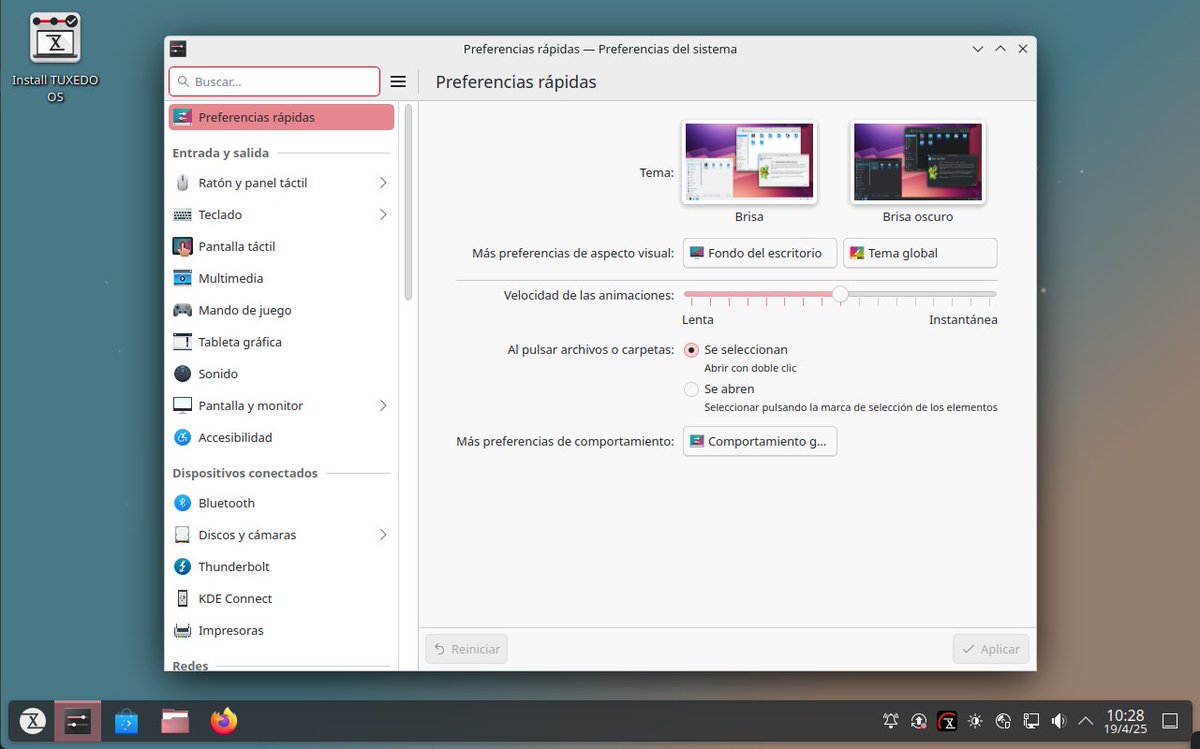The height and width of the screenshot is (749, 1200).
Task: Click the Buscar search field
Action: point(274,81)
